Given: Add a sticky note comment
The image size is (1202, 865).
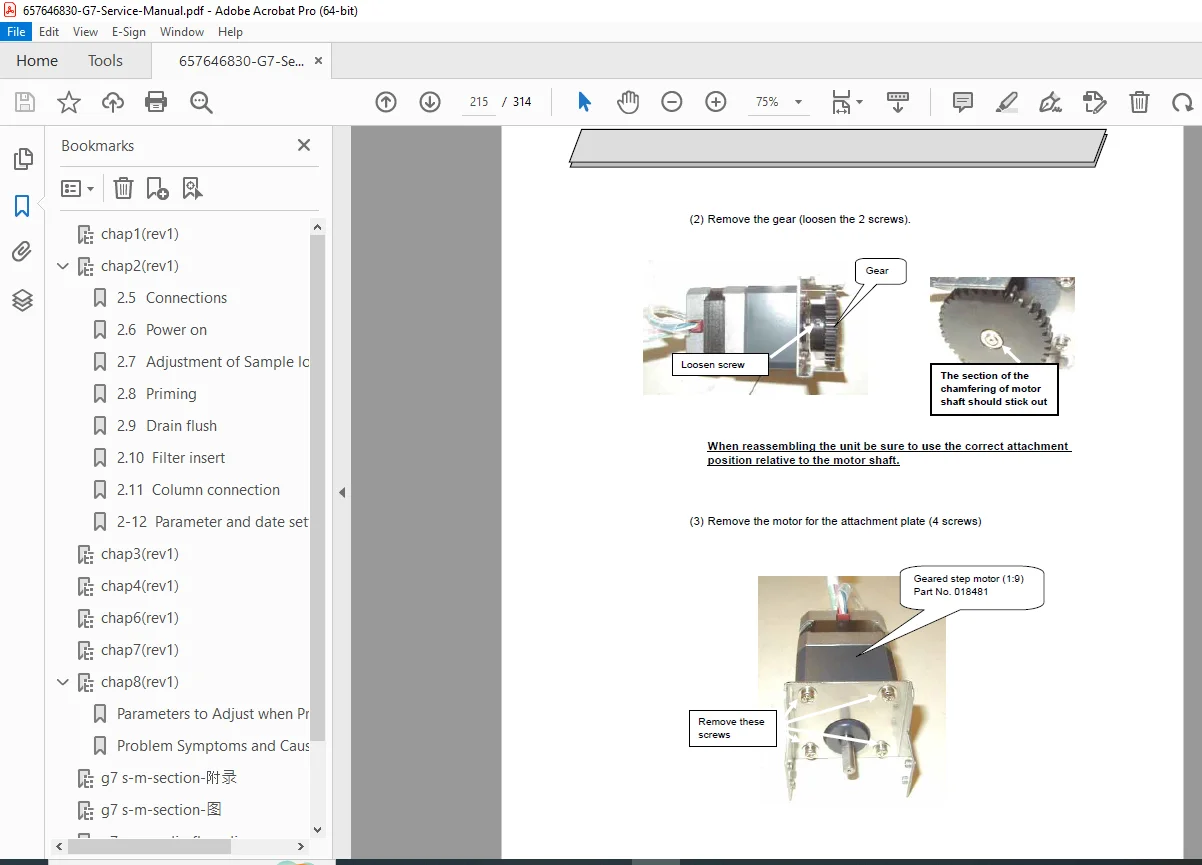Looking at the screenshot, I should pyautogui.click(x=963, y=102).
